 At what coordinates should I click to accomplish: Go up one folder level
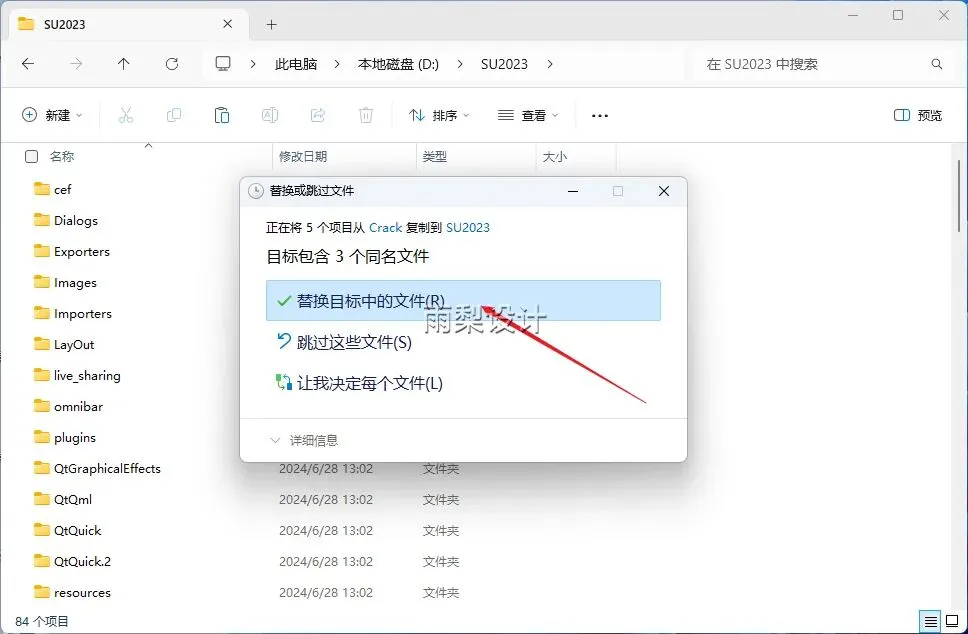(x=123, y=64)
